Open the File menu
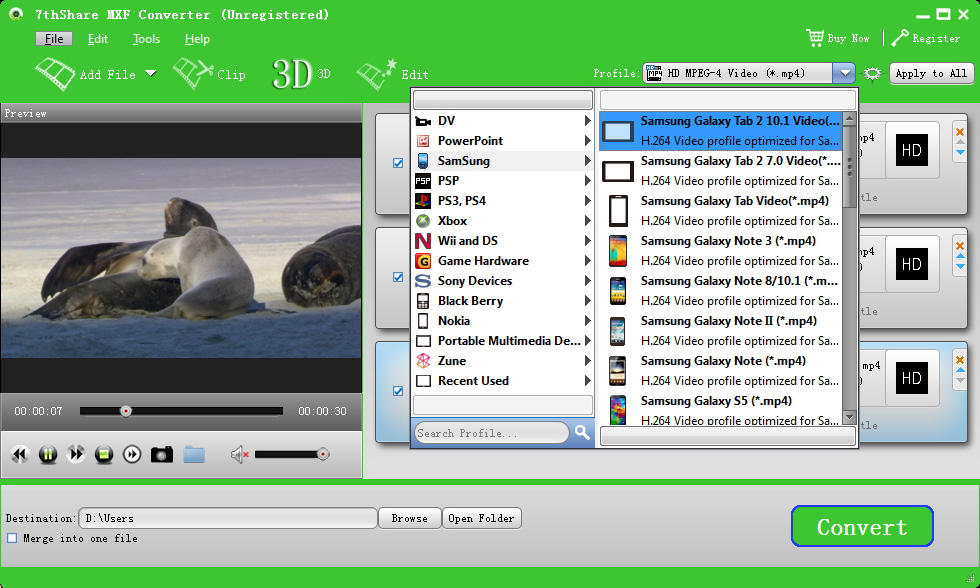 pos(54,39)
